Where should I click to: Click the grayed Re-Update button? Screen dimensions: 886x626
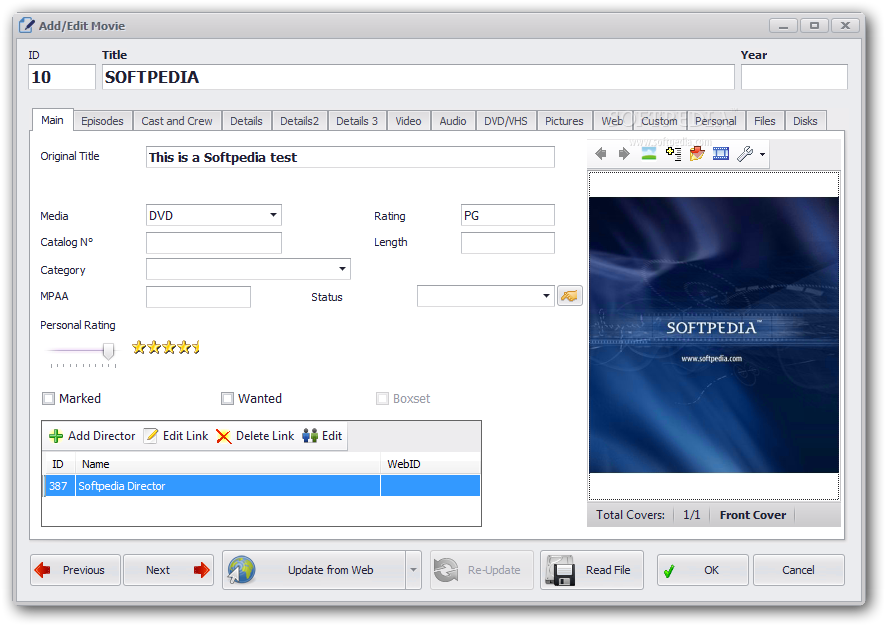tap(481, 570)
